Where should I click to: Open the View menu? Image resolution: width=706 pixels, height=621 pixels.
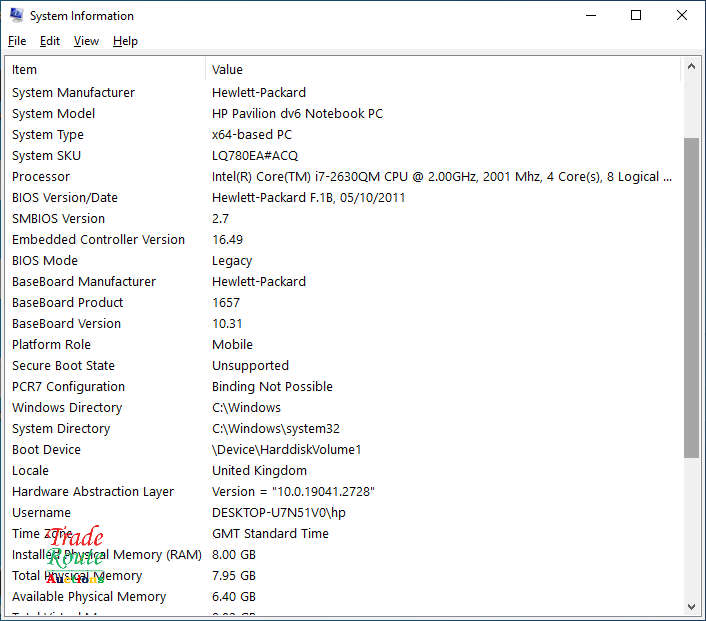click(x=86, y=41)
